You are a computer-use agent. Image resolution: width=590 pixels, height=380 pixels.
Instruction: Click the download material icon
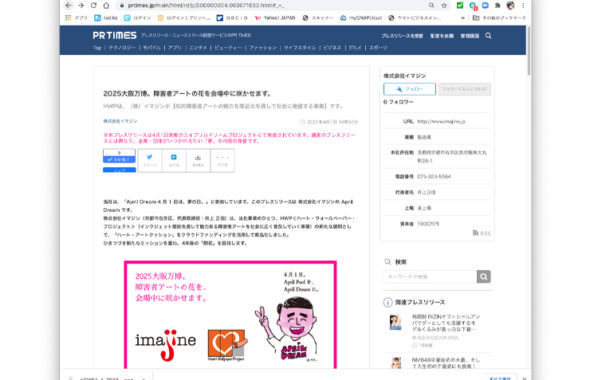click(198, 160)
